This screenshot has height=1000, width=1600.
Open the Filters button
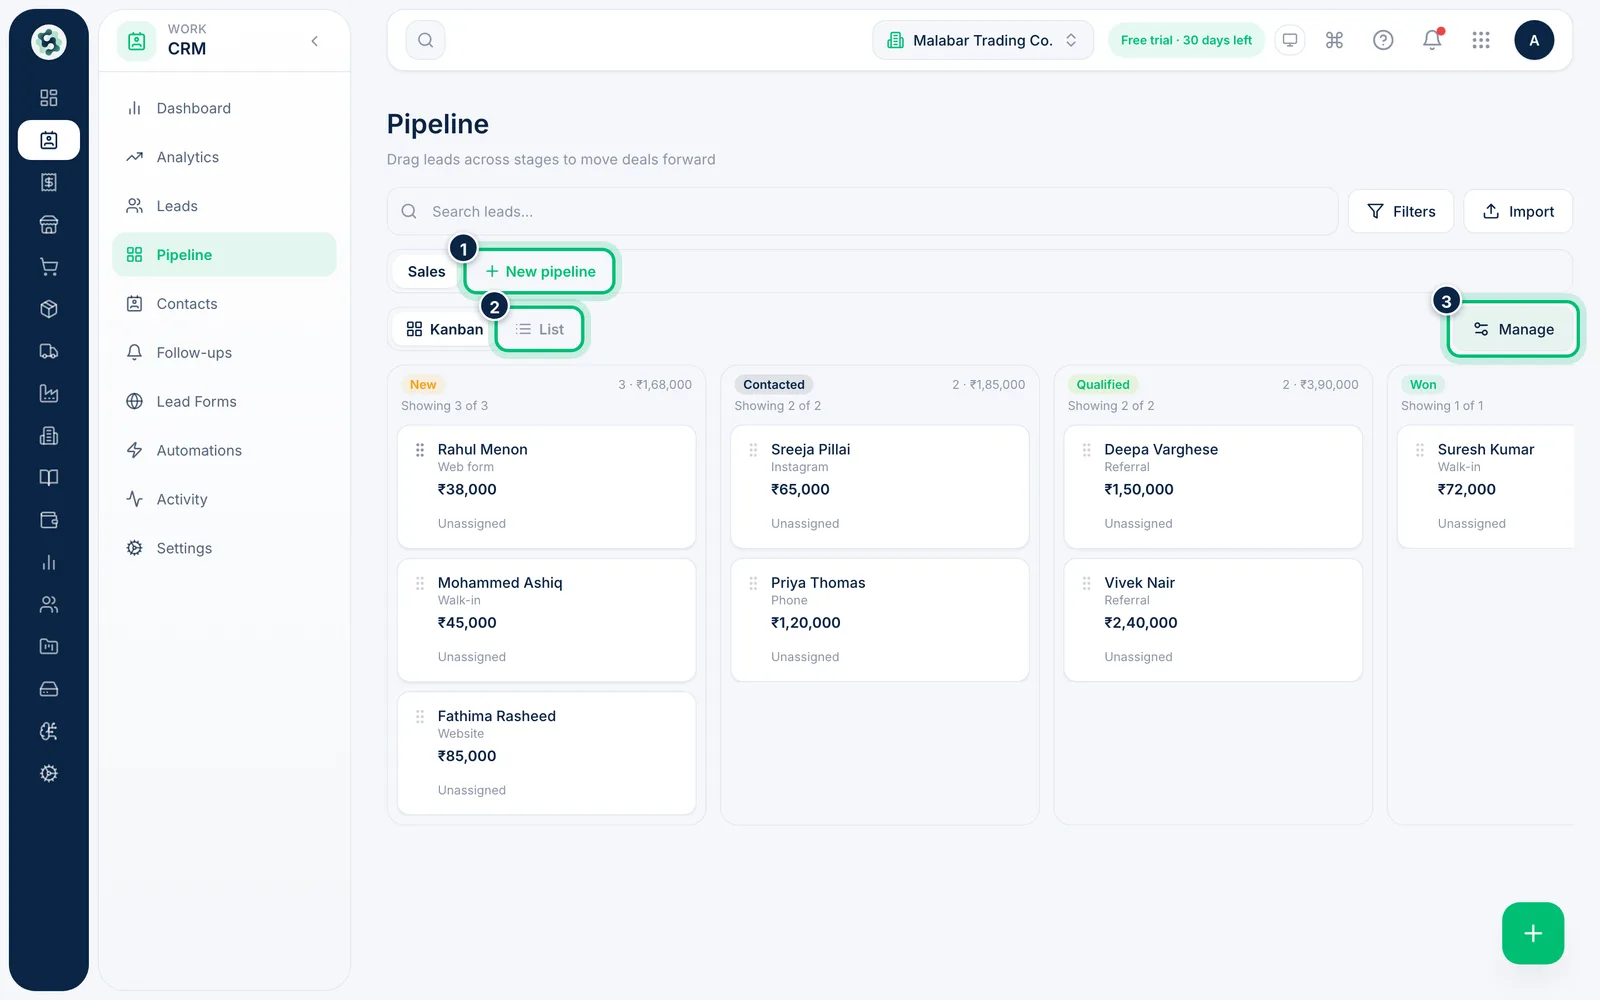pos(1401,211)
